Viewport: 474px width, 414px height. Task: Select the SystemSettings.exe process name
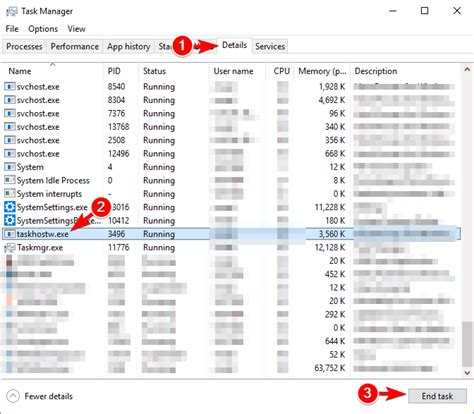[x=52, y=207]
